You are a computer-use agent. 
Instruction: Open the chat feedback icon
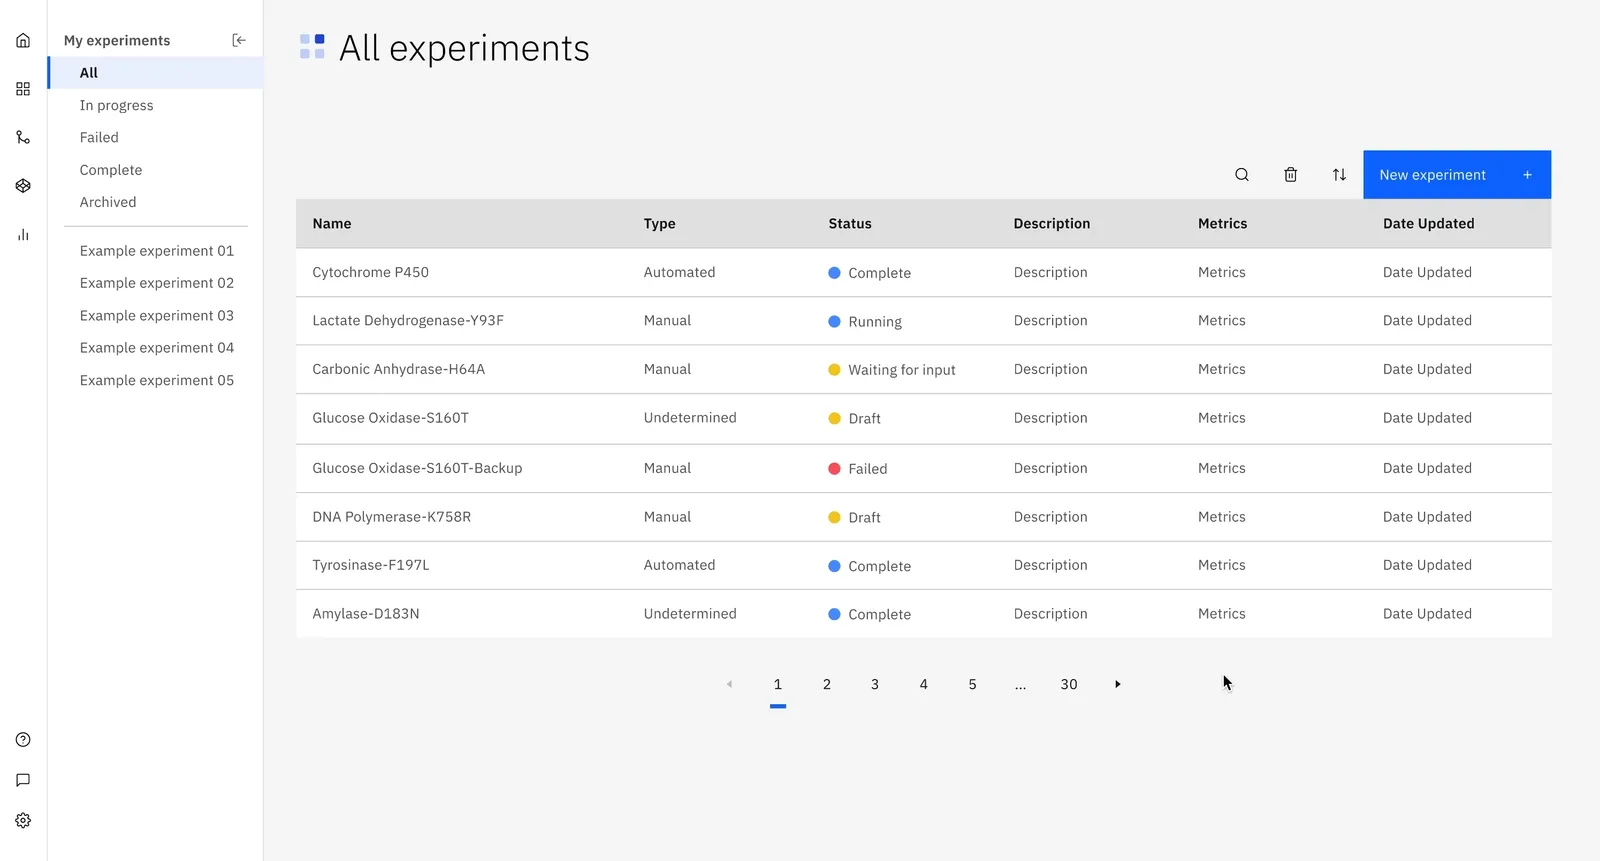coord(23,780)
